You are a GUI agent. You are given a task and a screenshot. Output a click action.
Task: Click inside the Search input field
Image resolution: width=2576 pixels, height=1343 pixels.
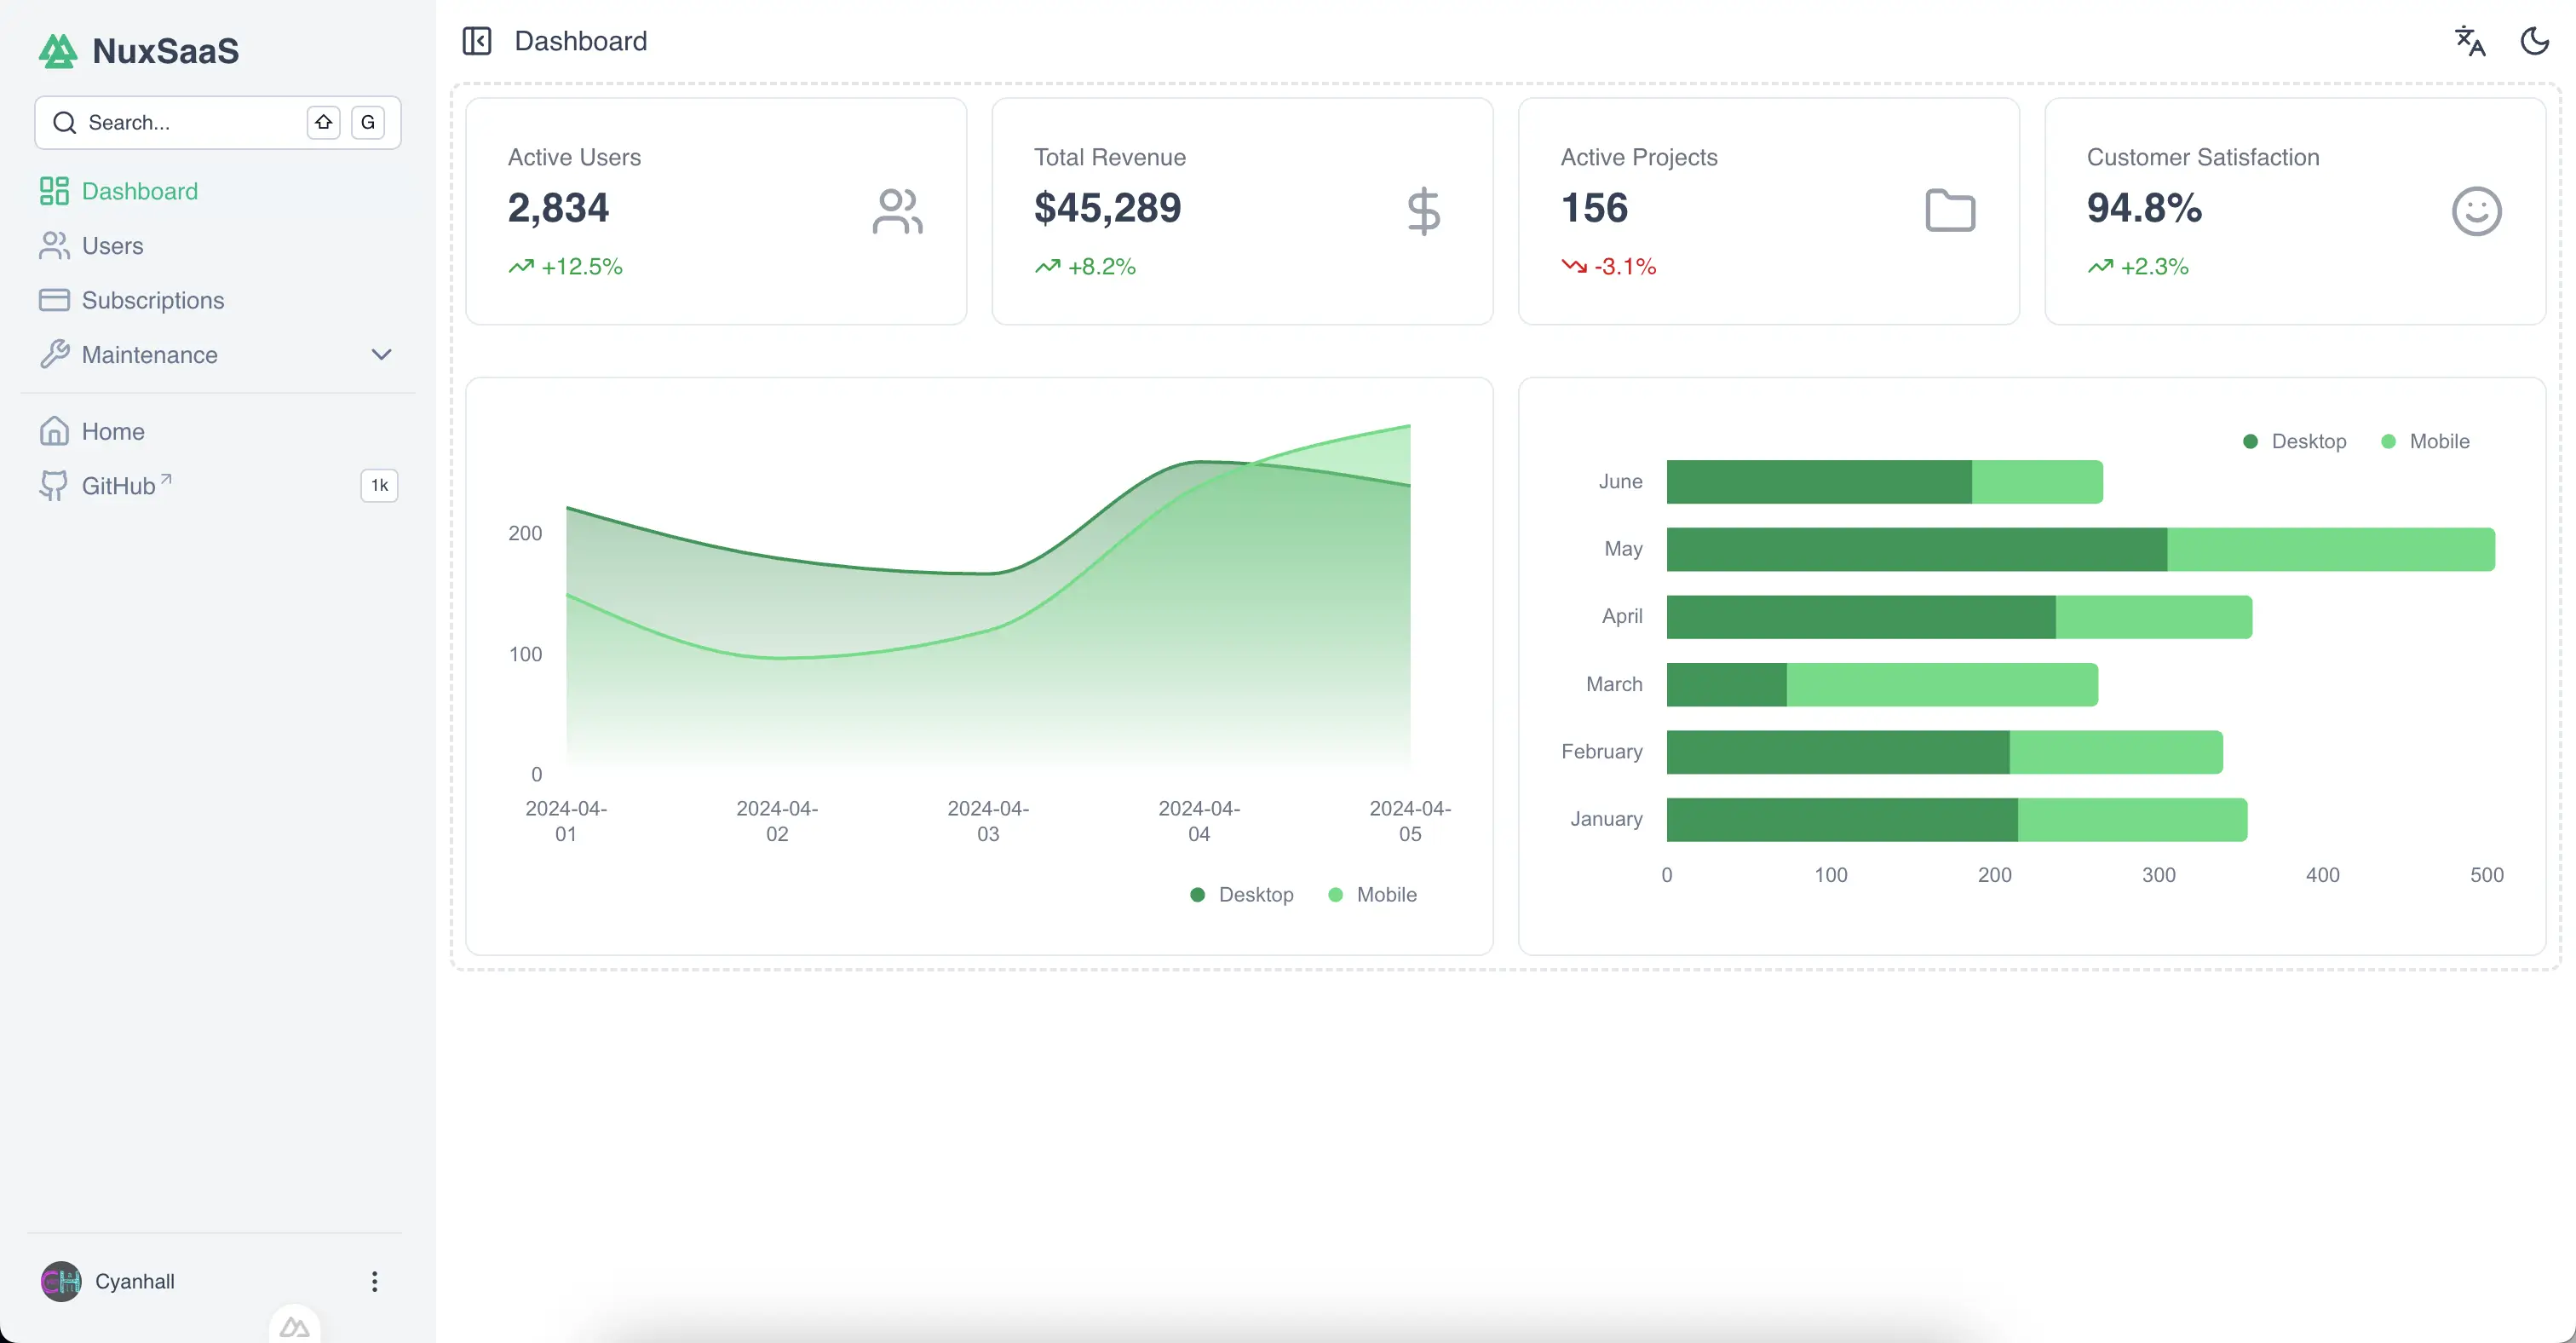point(180,122)
